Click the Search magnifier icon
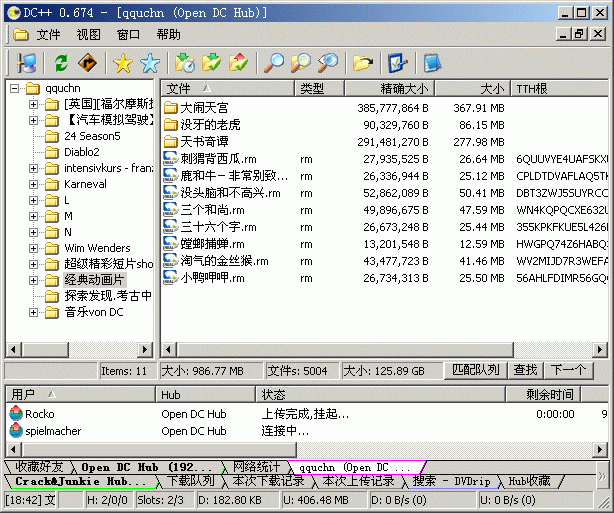The width and height of the screenshot is (614, 513). pos(274,63)
